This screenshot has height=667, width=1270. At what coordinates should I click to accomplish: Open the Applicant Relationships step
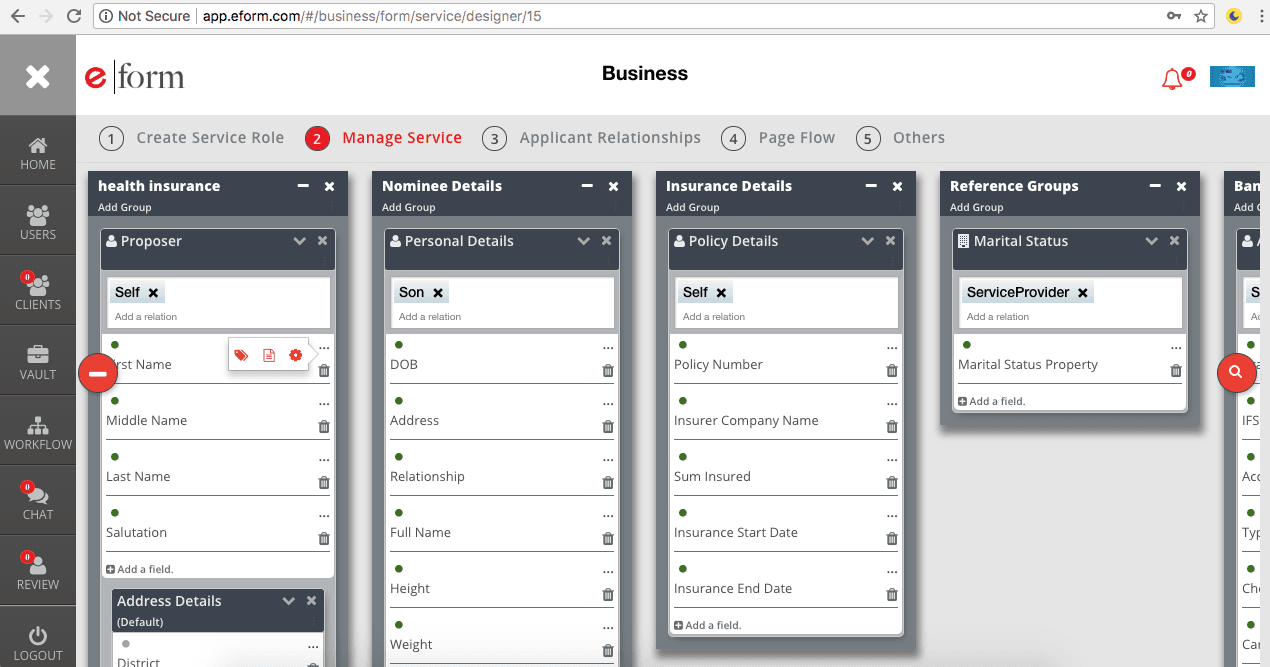[x=610, y=137]
